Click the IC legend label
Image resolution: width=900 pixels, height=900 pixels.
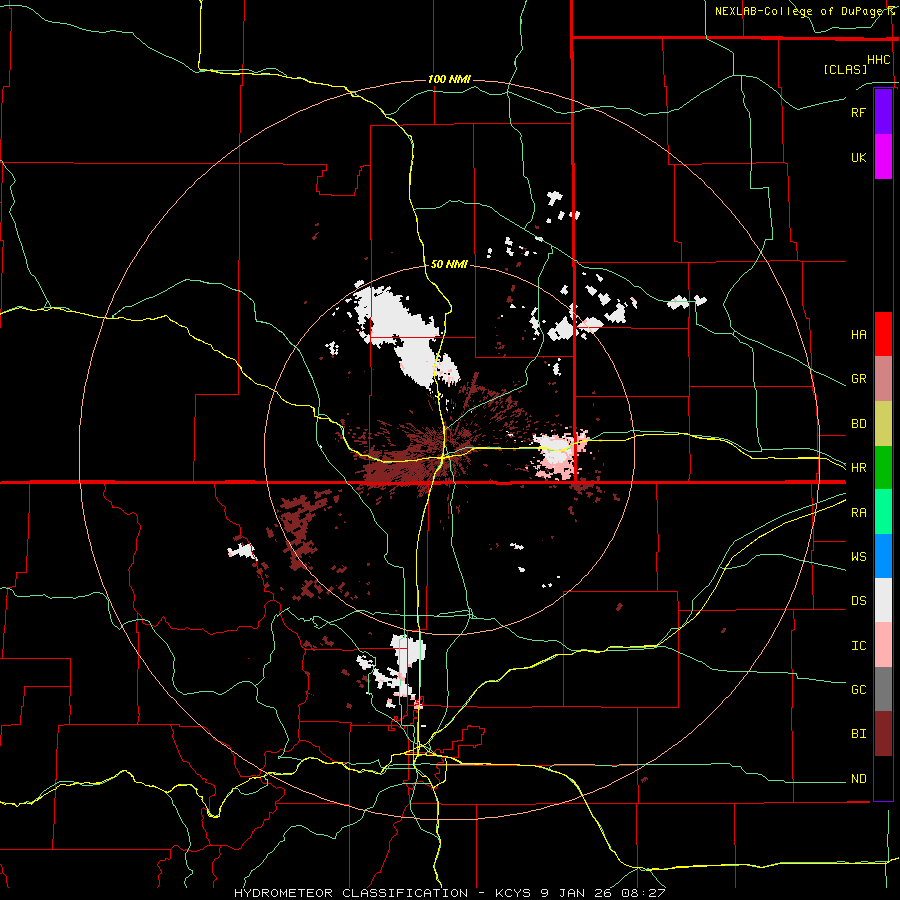(858, 646)
